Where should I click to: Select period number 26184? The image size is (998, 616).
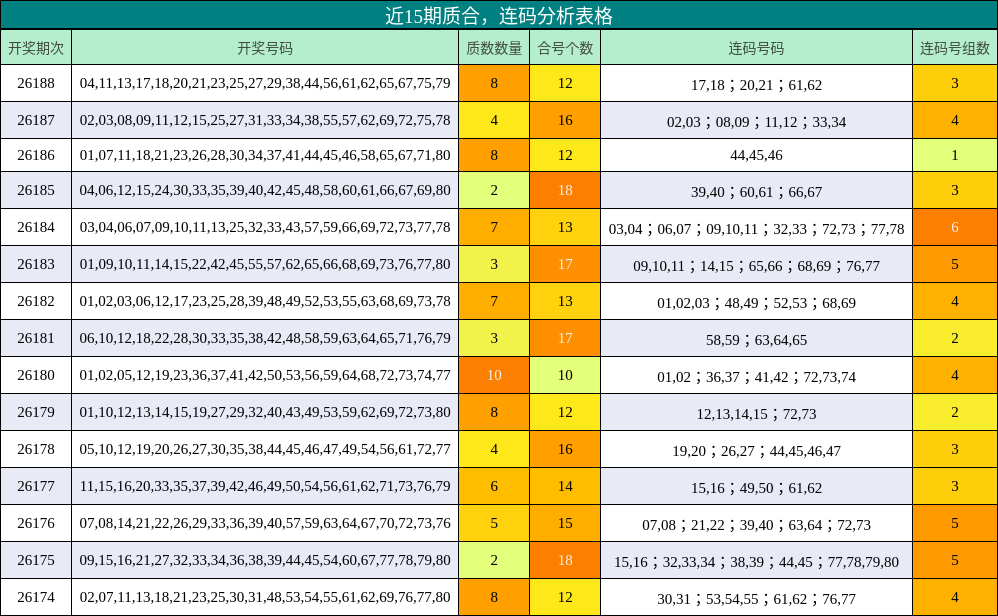(36, 227)
